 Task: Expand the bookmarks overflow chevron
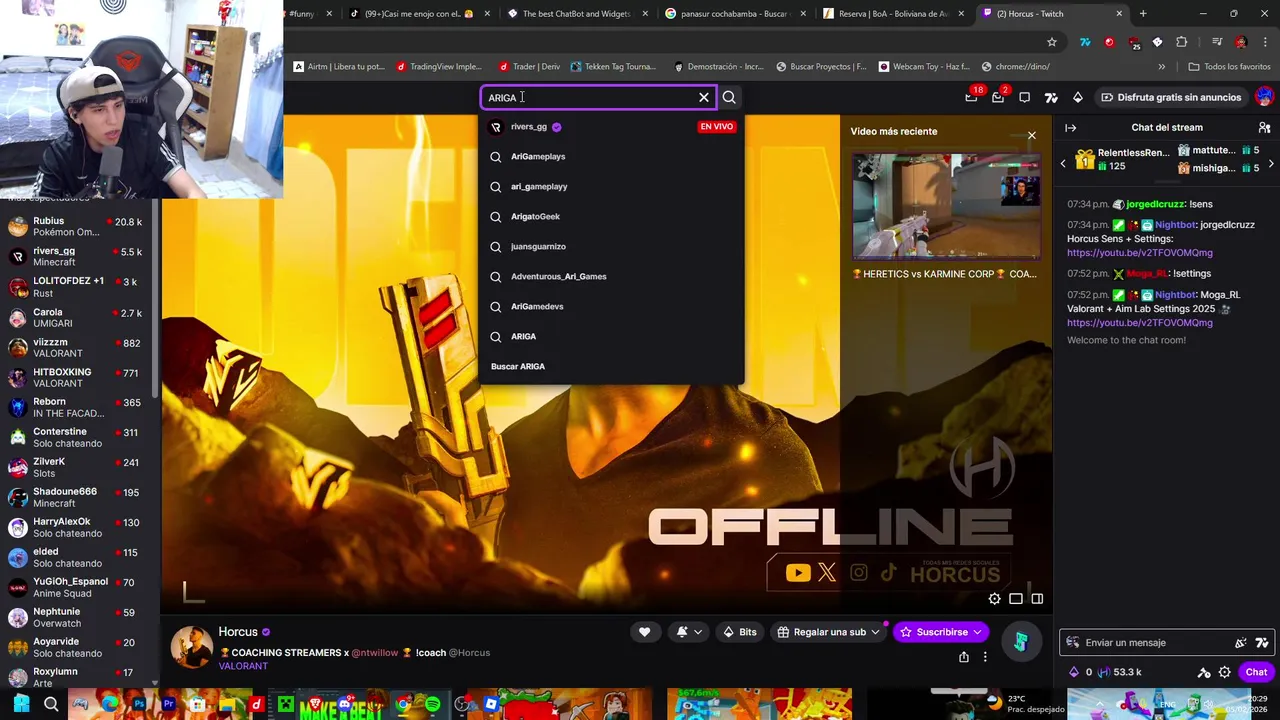[x=1161, y=67]
